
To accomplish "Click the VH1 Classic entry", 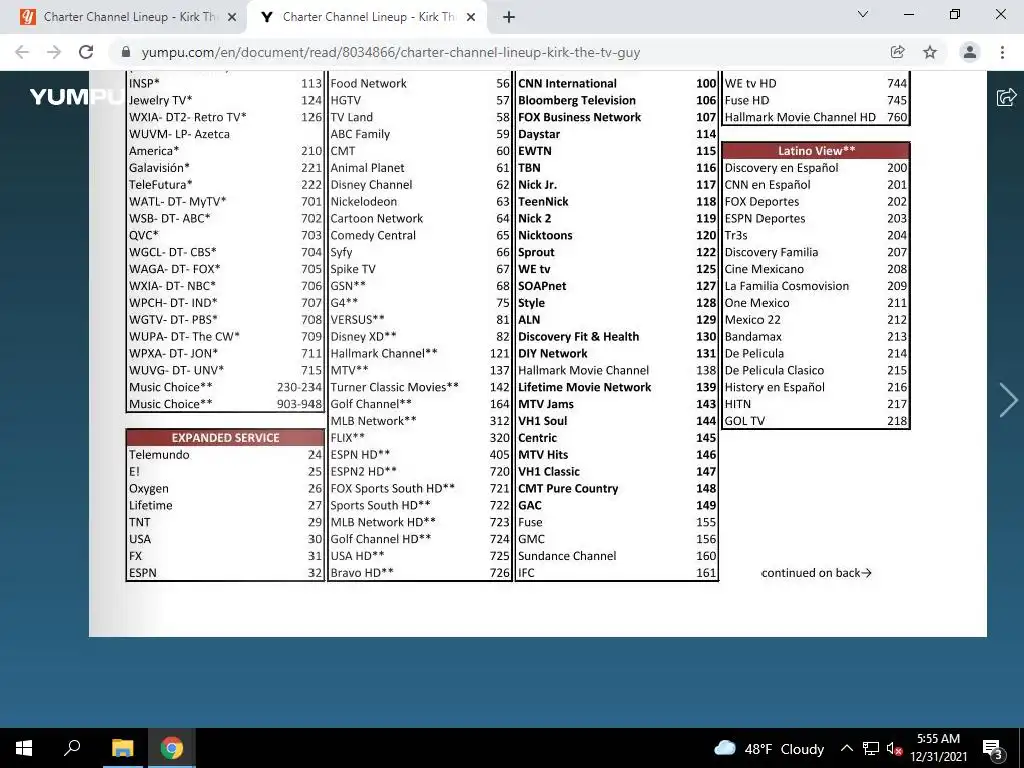I will [549, 471].
